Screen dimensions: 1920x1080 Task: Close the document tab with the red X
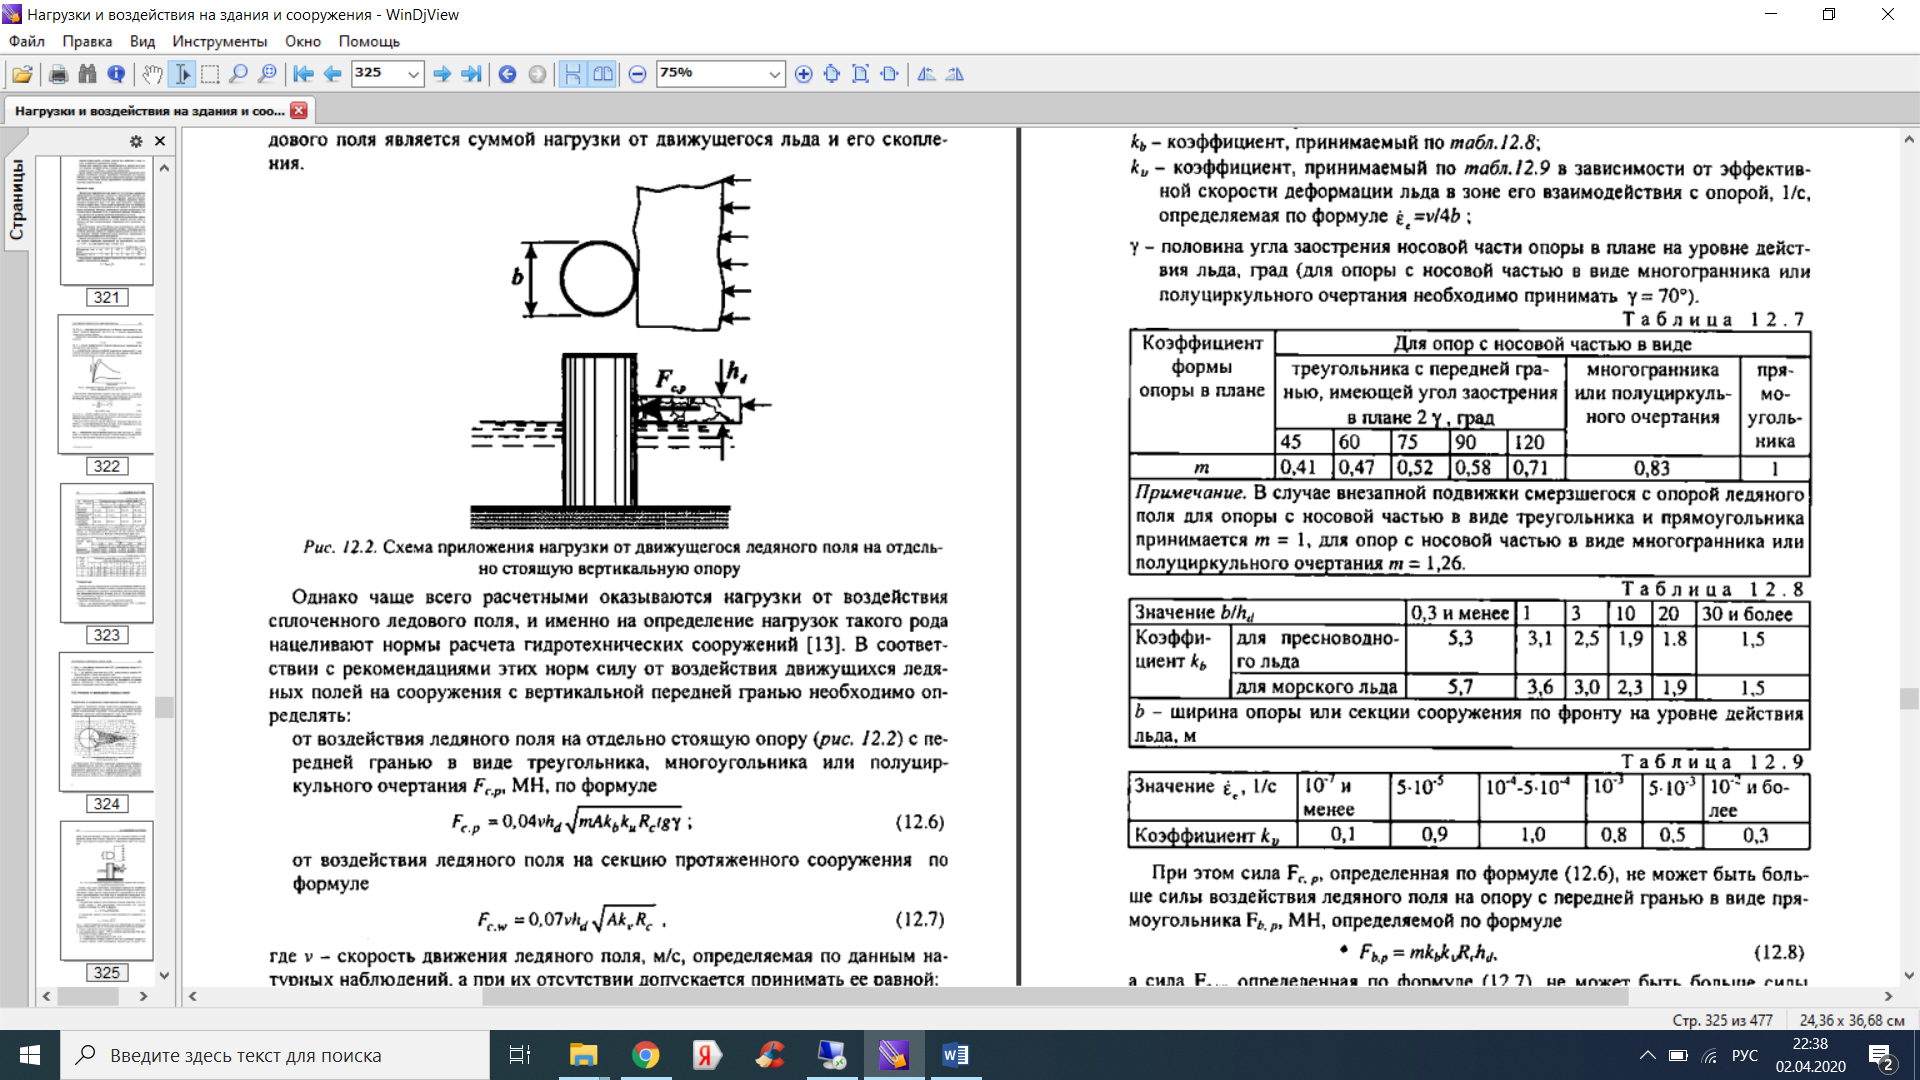click(x=298, y=110)
